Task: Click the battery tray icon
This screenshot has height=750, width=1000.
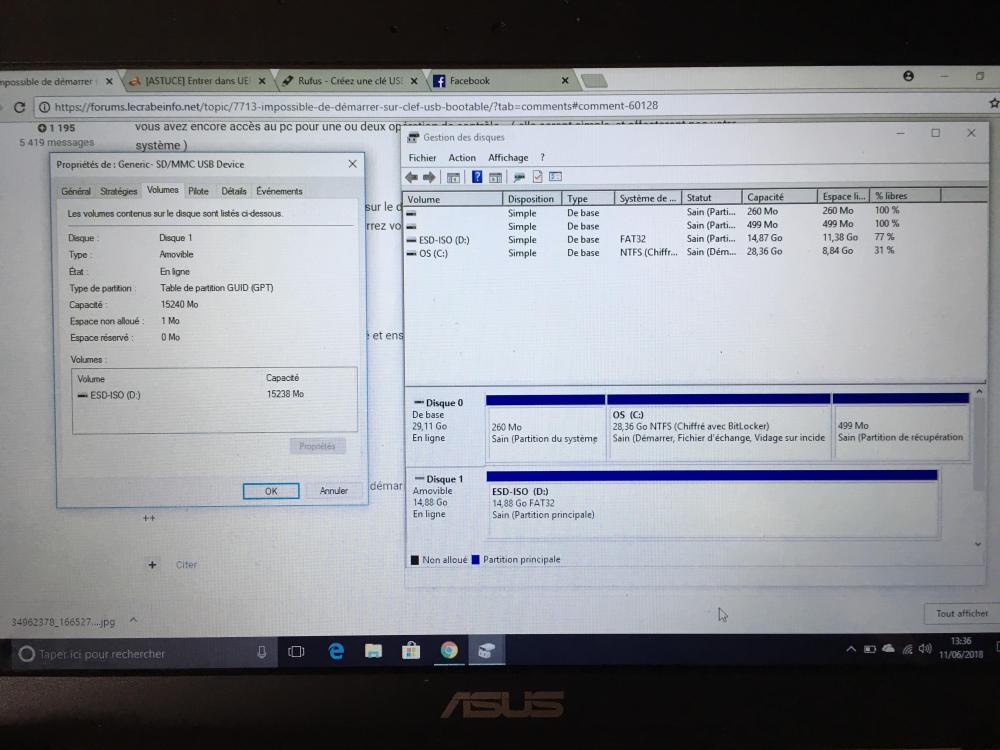Action: (869, 649)
